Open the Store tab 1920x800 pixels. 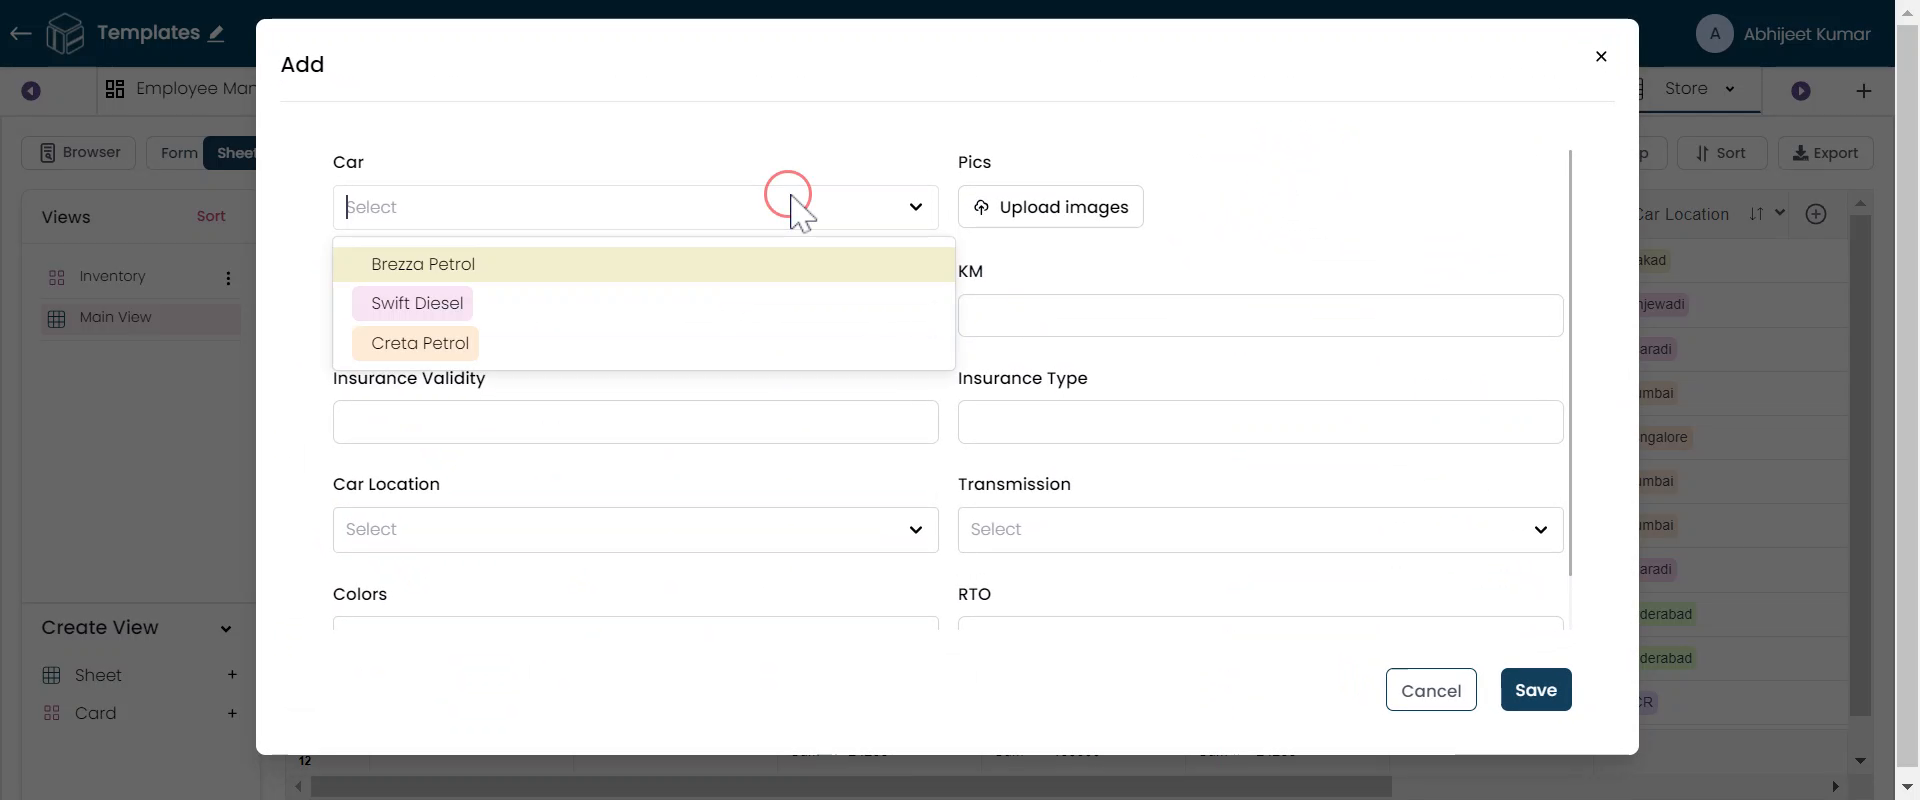pyautogui.click(x=1686, y=89)
